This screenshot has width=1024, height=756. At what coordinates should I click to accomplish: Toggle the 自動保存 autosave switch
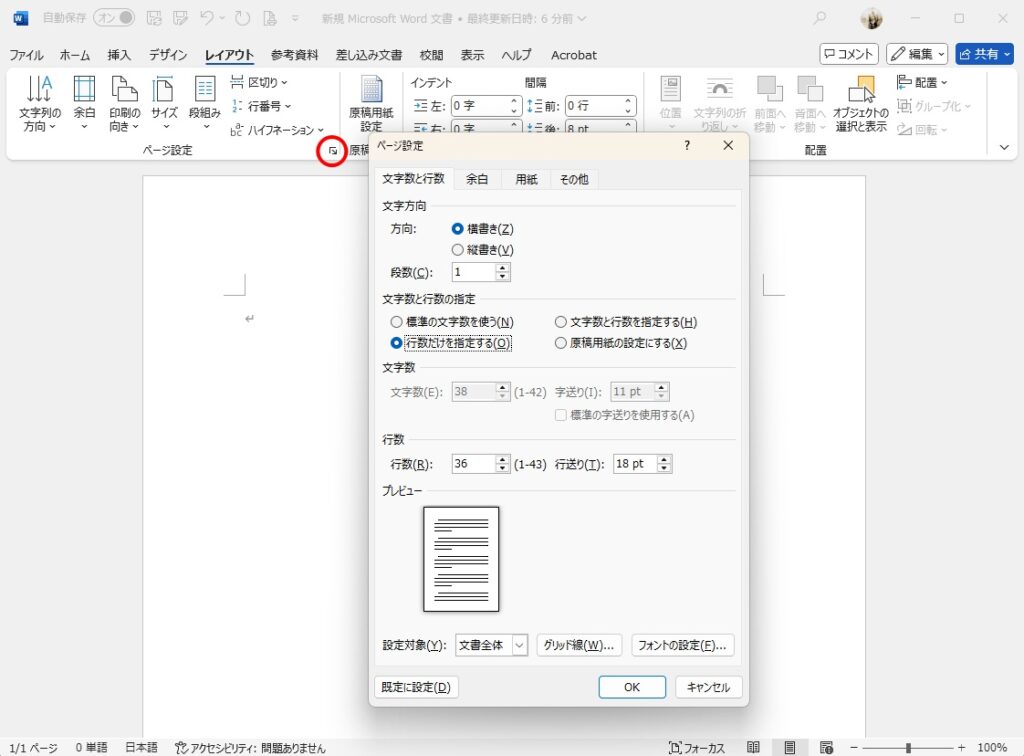(114, 18)
